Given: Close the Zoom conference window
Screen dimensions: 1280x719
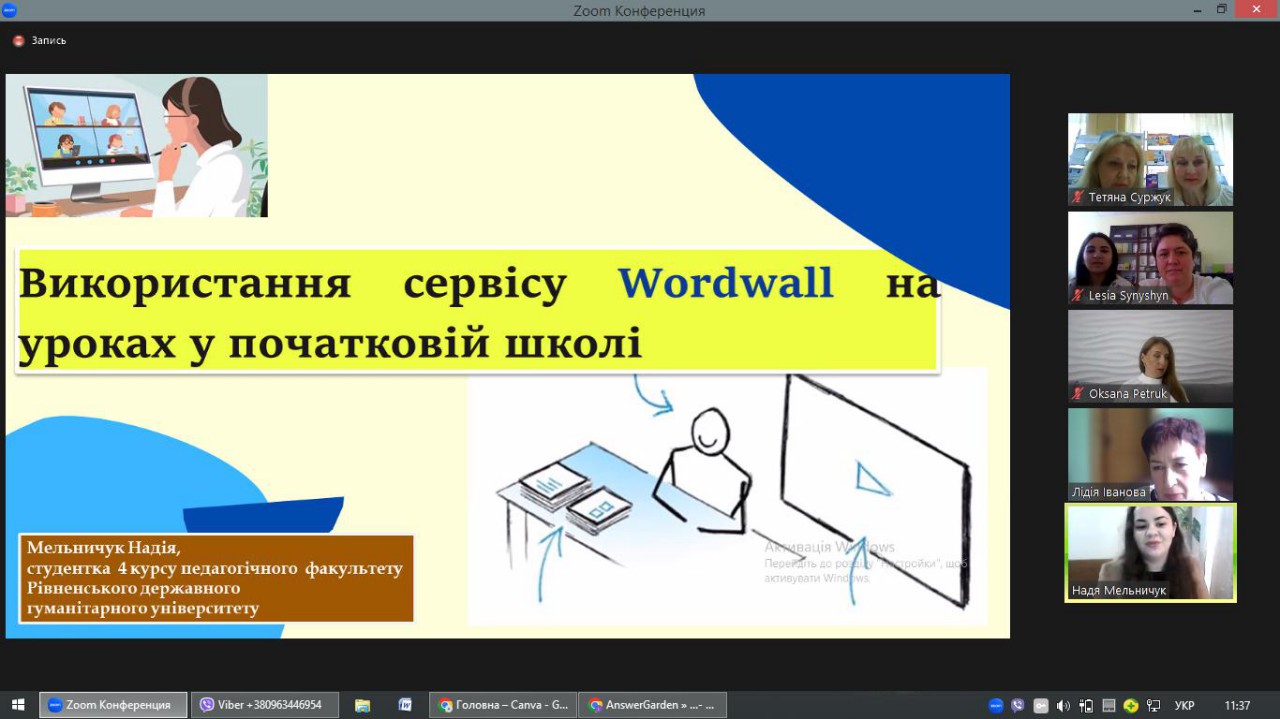Looking at the screenshot, I should point(1255,10).
